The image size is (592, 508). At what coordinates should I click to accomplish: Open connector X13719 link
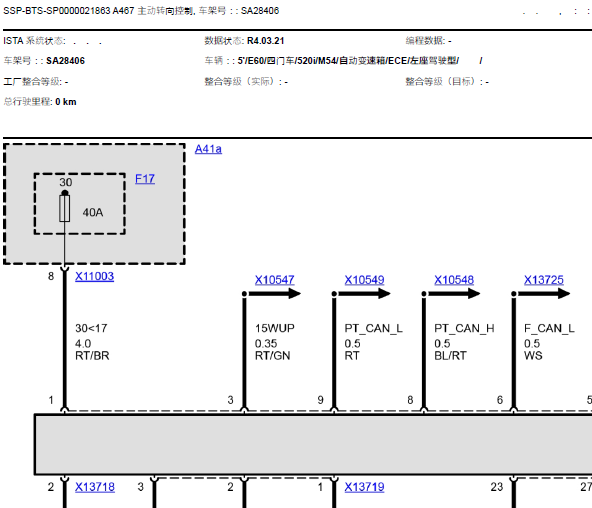pos(364,487)
